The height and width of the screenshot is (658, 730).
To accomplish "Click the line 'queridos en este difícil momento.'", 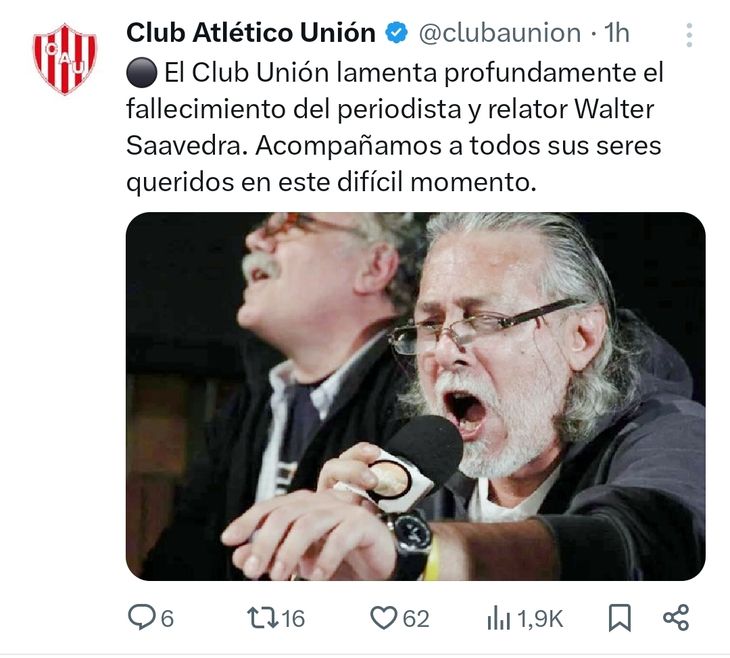I will point(331,182).
